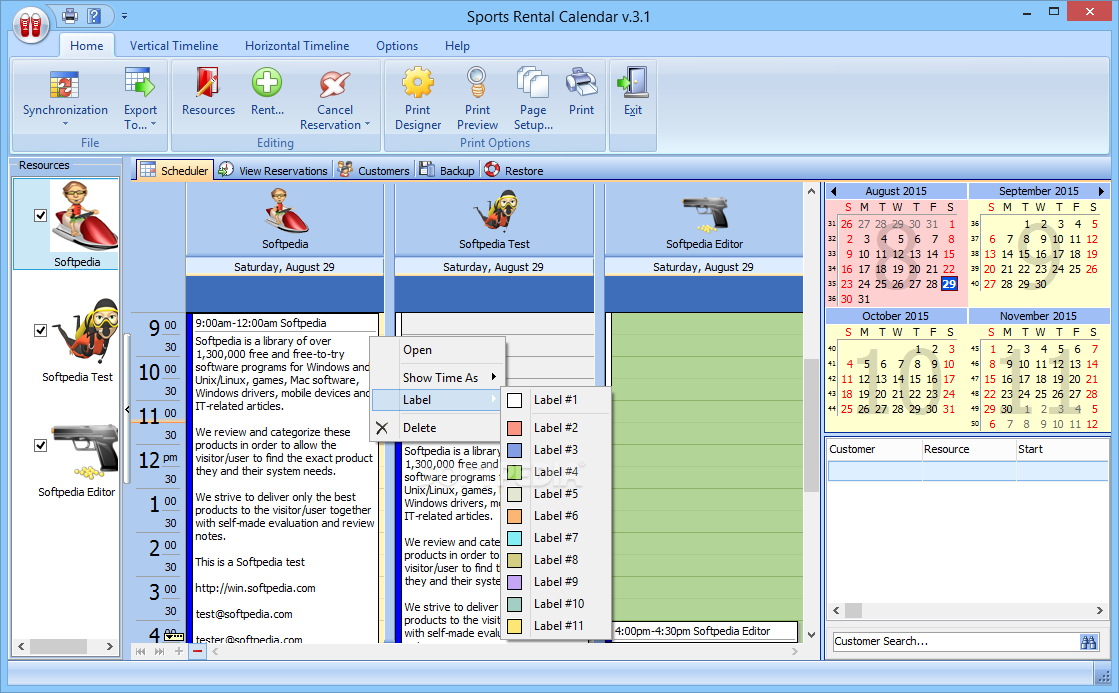1119x693 pixels.
Task: Pick yellow Label #11 swatch
Action: pyautogui.click(x=515, y=626)
